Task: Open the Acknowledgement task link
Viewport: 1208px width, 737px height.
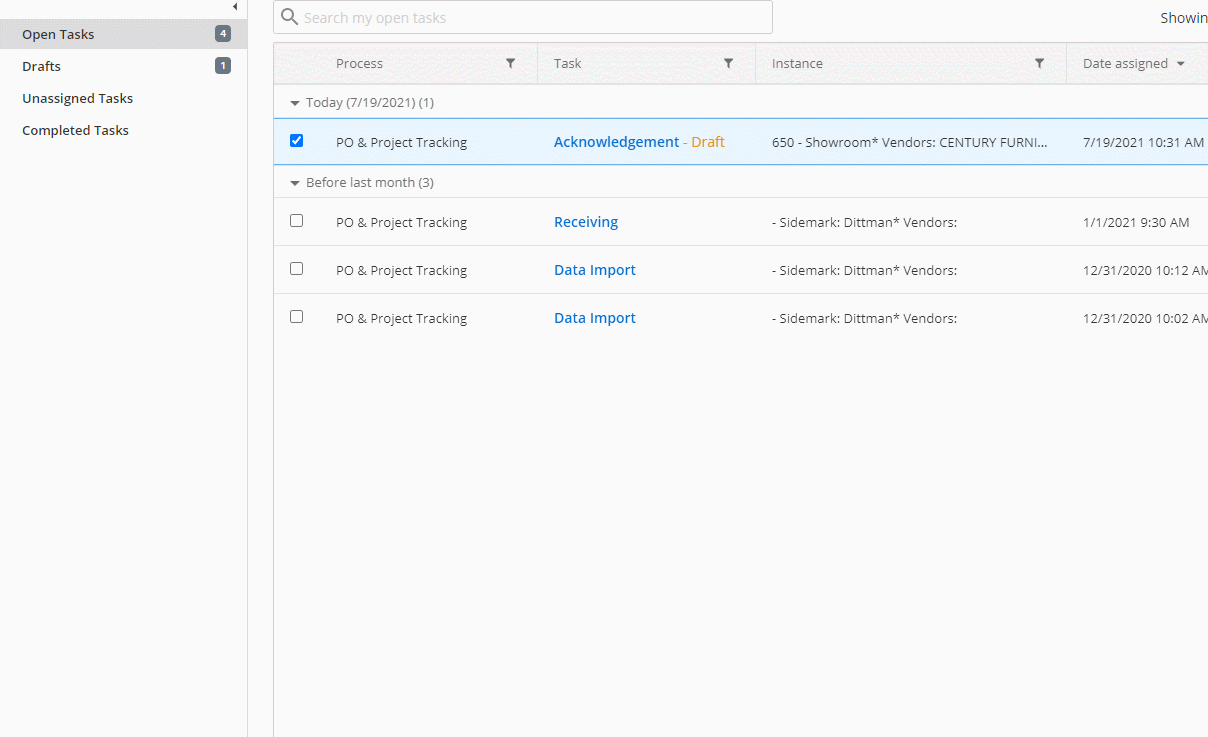Action: click(616, 142)
